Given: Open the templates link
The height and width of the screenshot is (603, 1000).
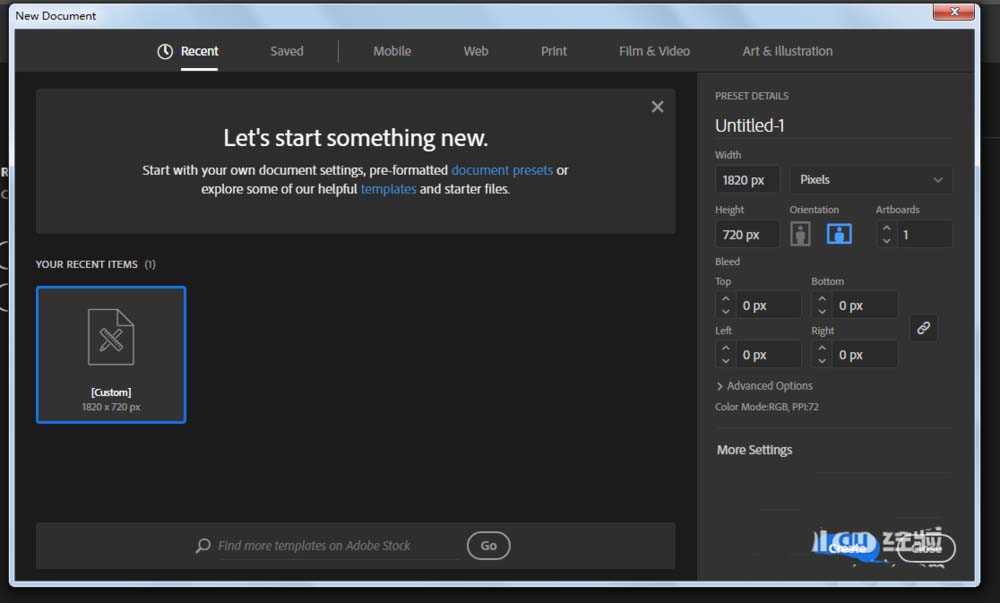Looking at the screenshot, I should point(388,189).
